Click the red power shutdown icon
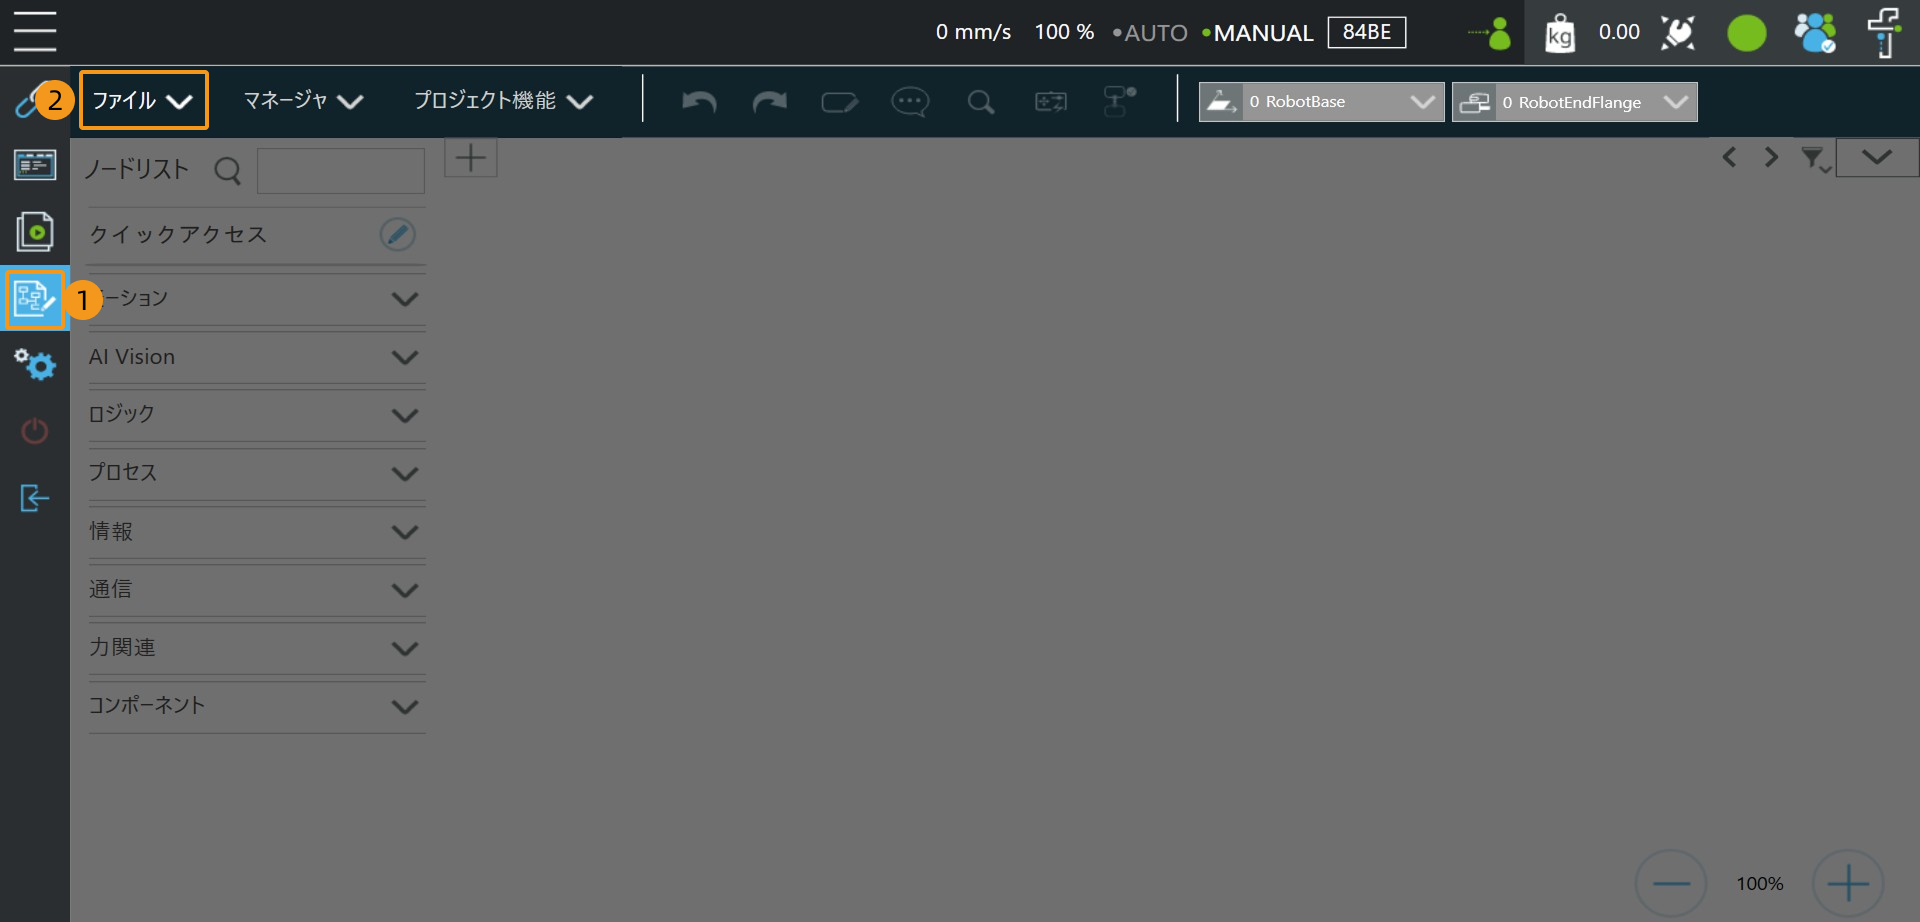 35,431
